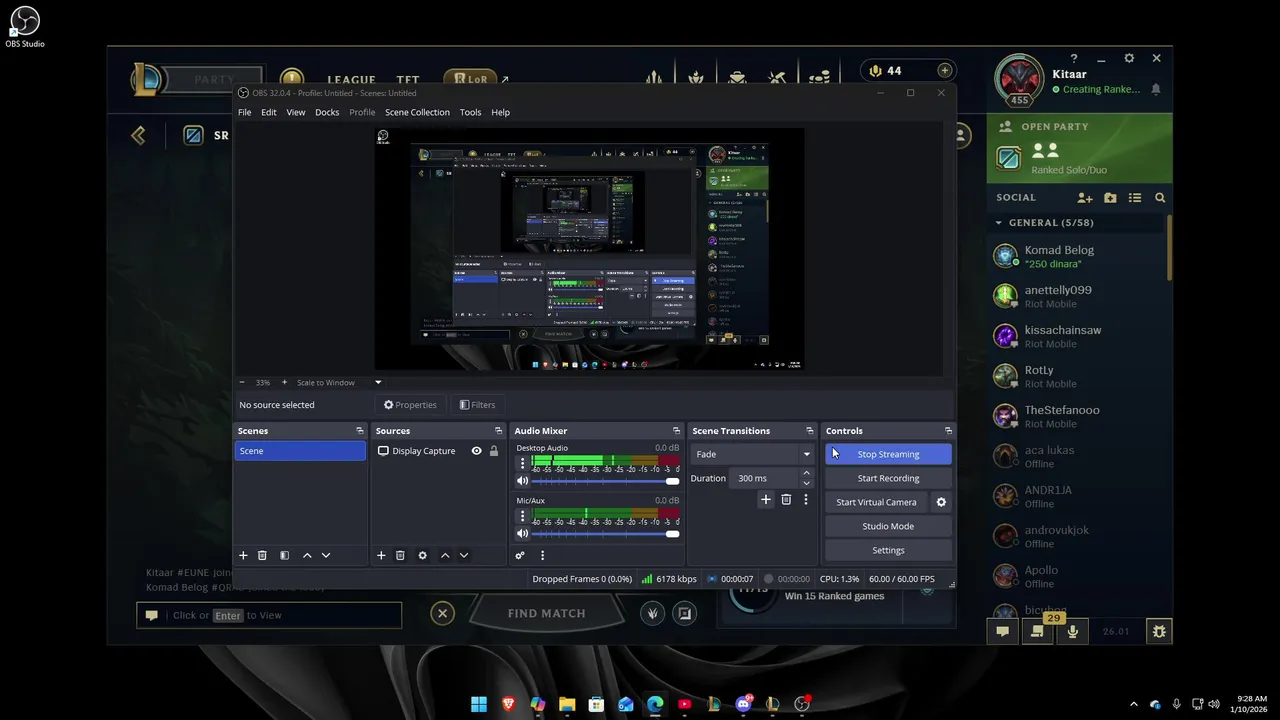
Task: Pop out the Scene Transitions dock icon
Action: 809,431
